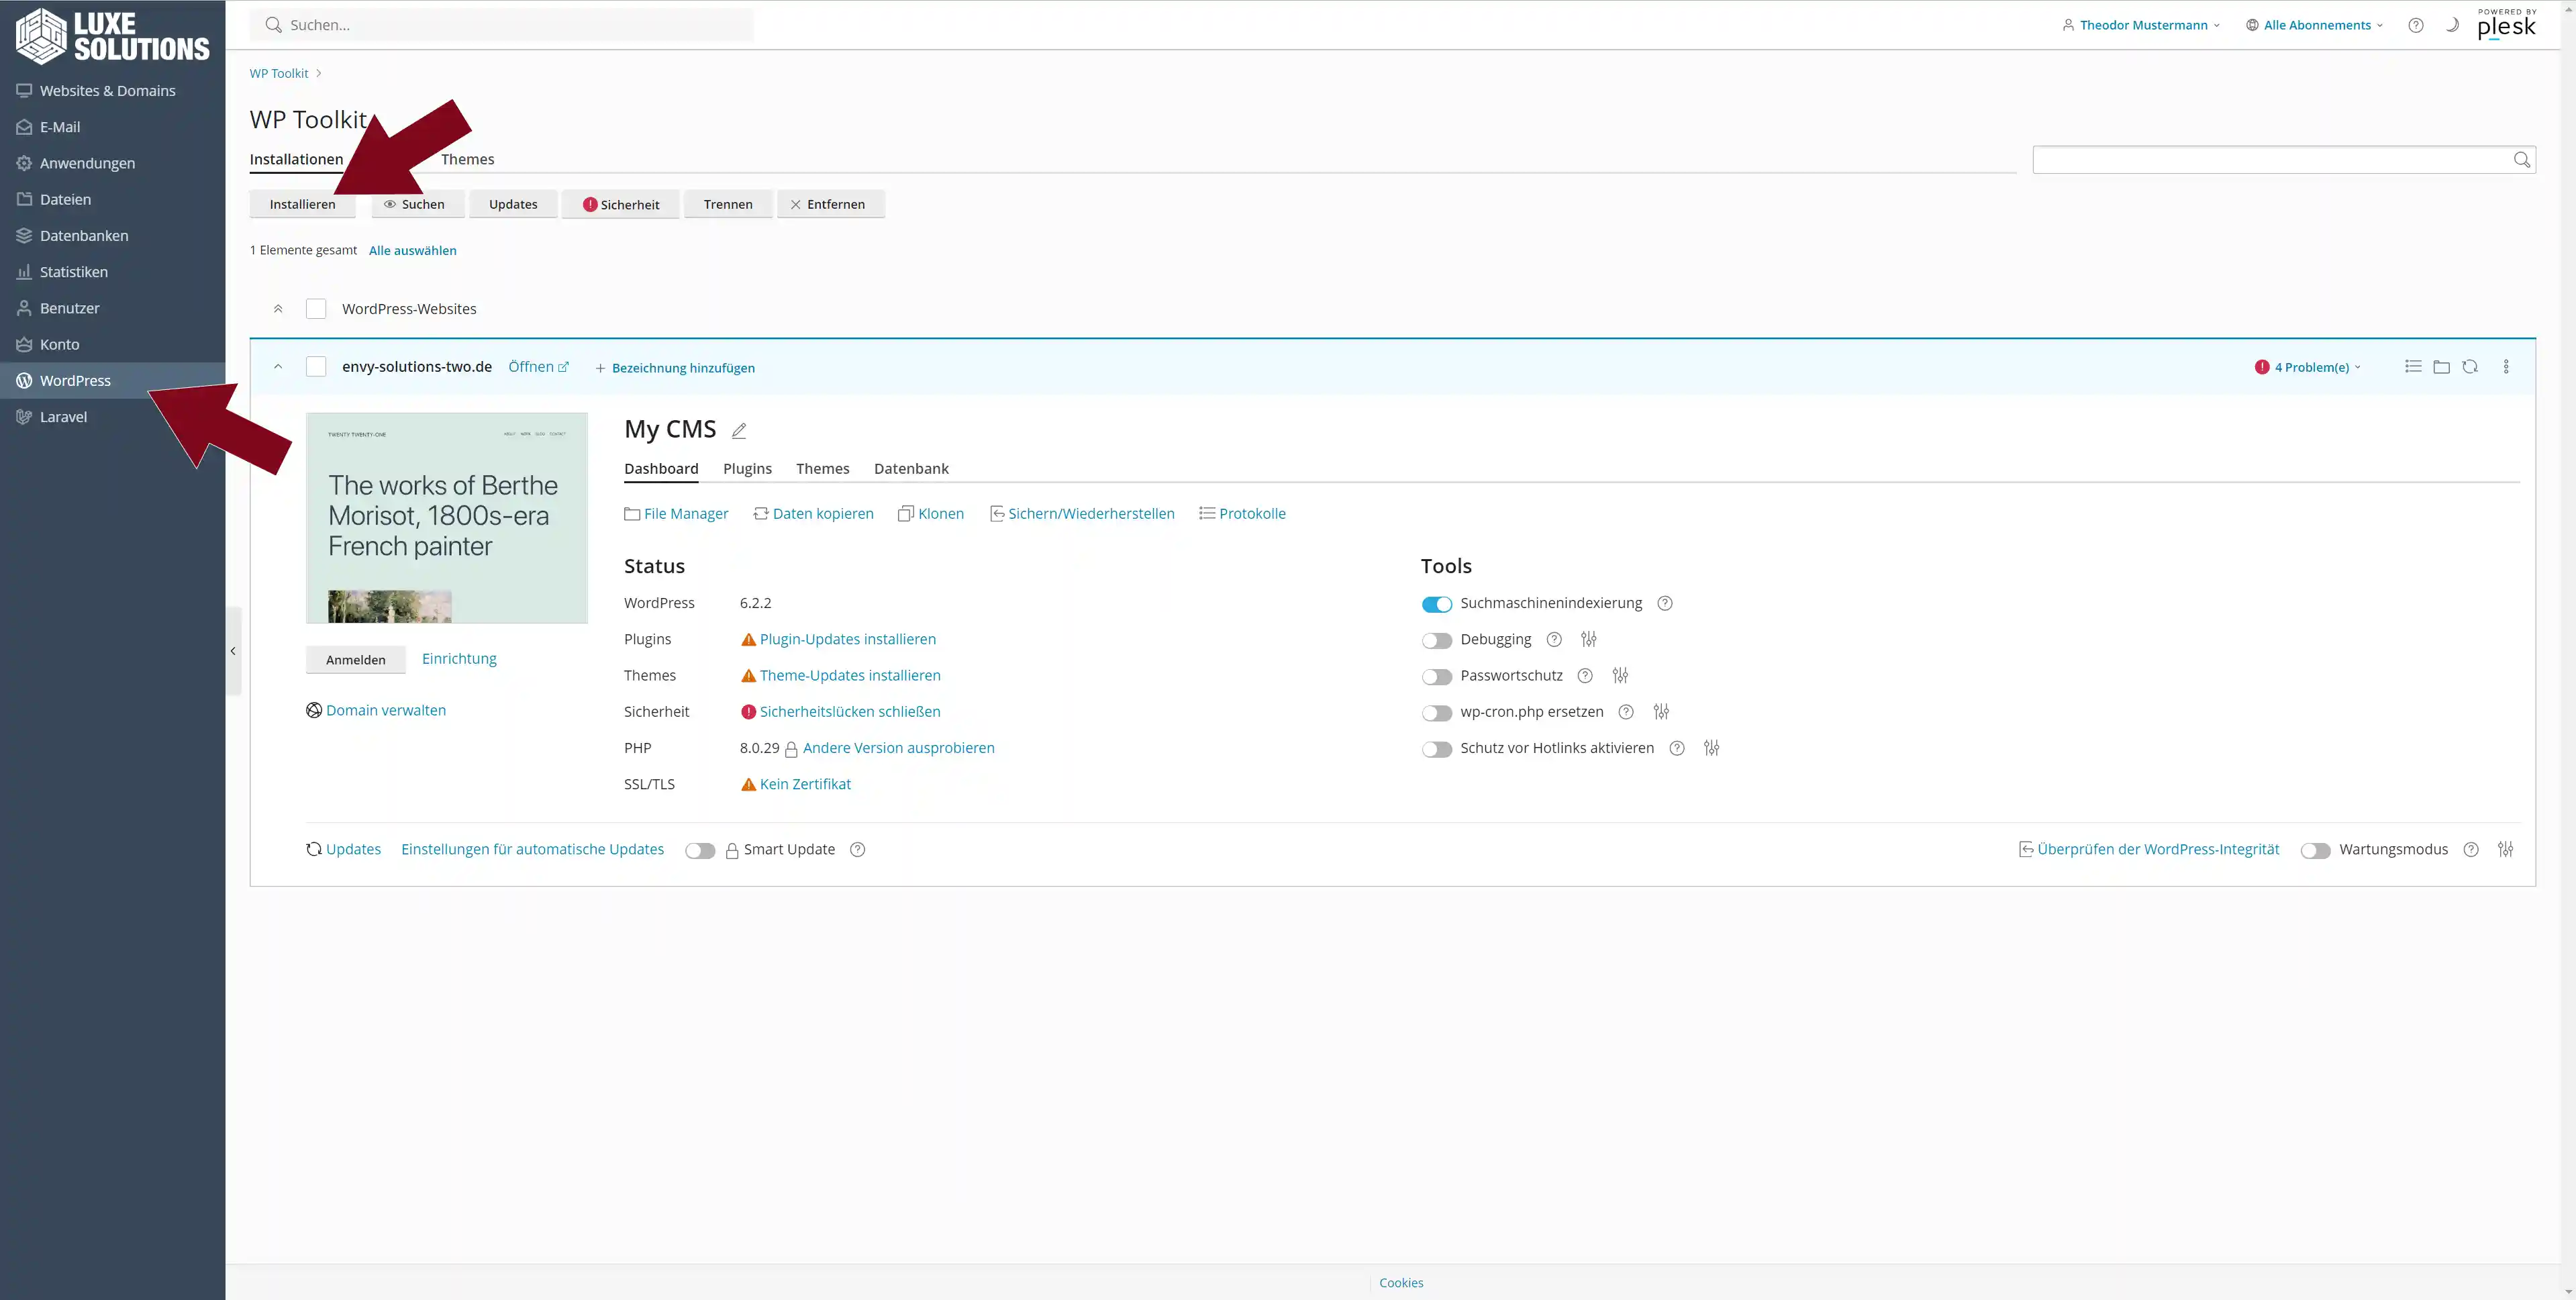Viewport: 2576px width, 1300px height.
Task: Select the Themes tab under My CMS
Action: (822, 468)
